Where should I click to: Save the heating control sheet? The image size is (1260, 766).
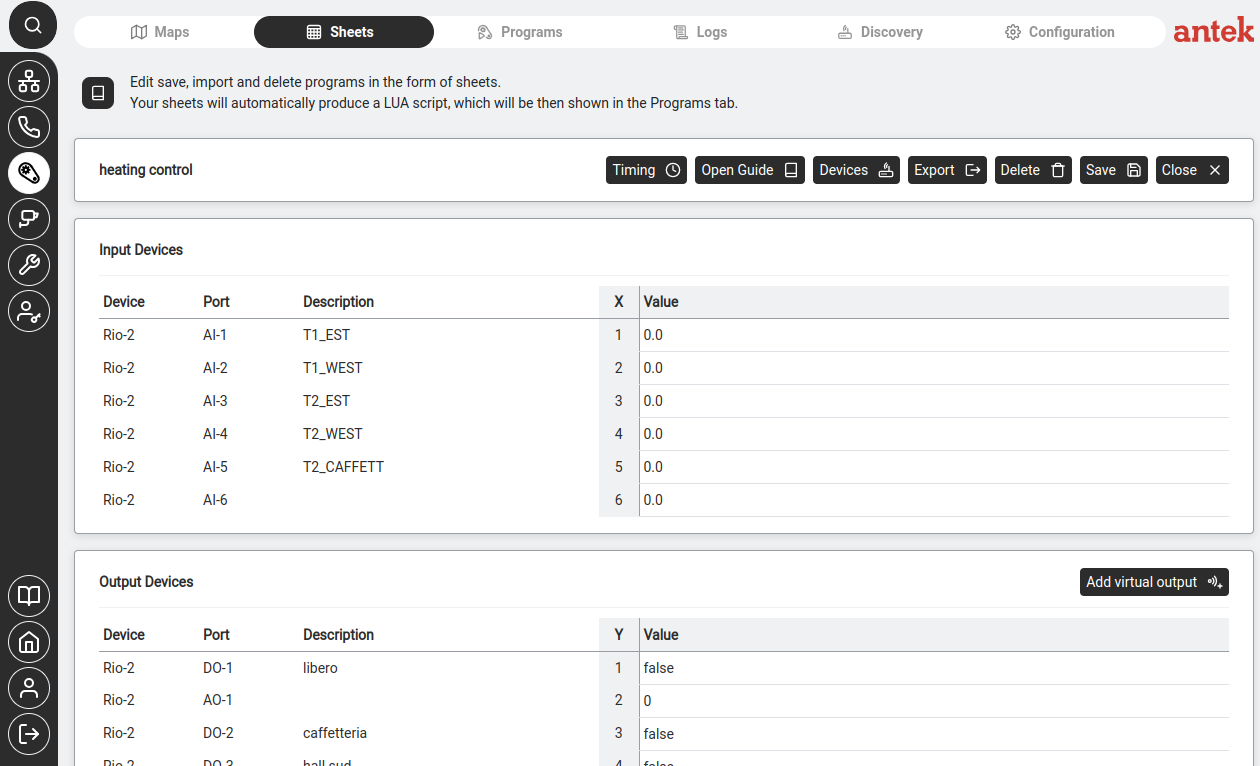click(1114, 170)
